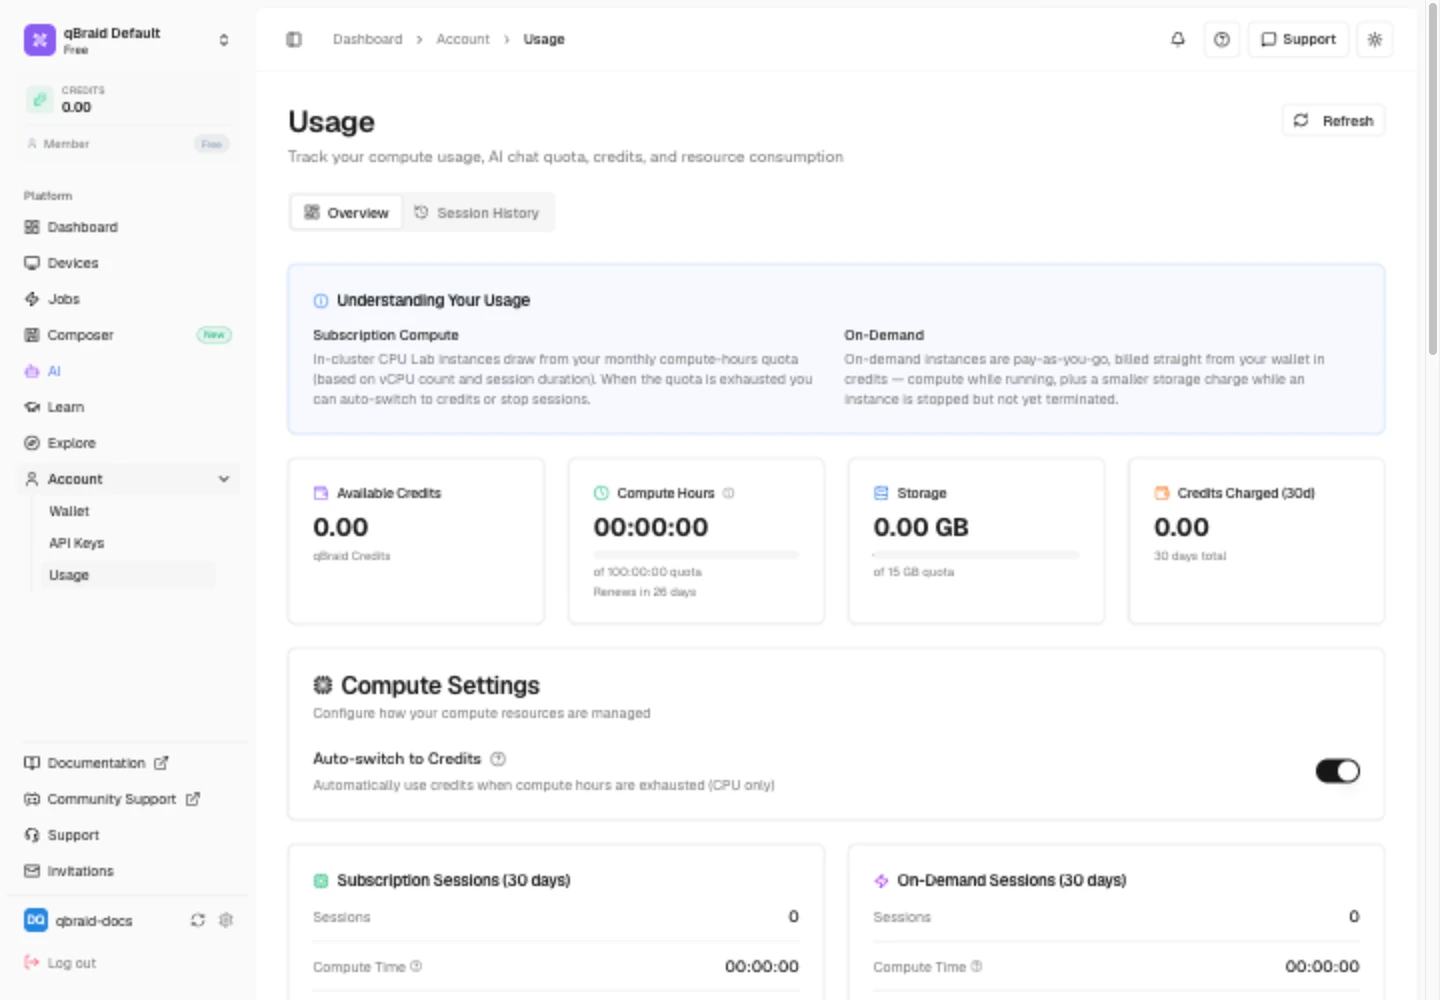Click the credits leaf icon
The image size is (1440, 1000).
pos(39,99)
